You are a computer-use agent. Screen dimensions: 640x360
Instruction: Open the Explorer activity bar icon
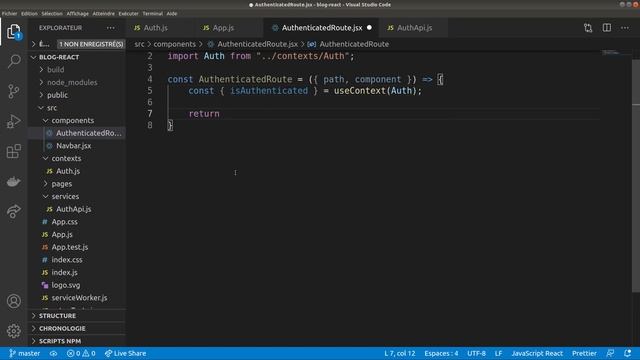[13, 32]
